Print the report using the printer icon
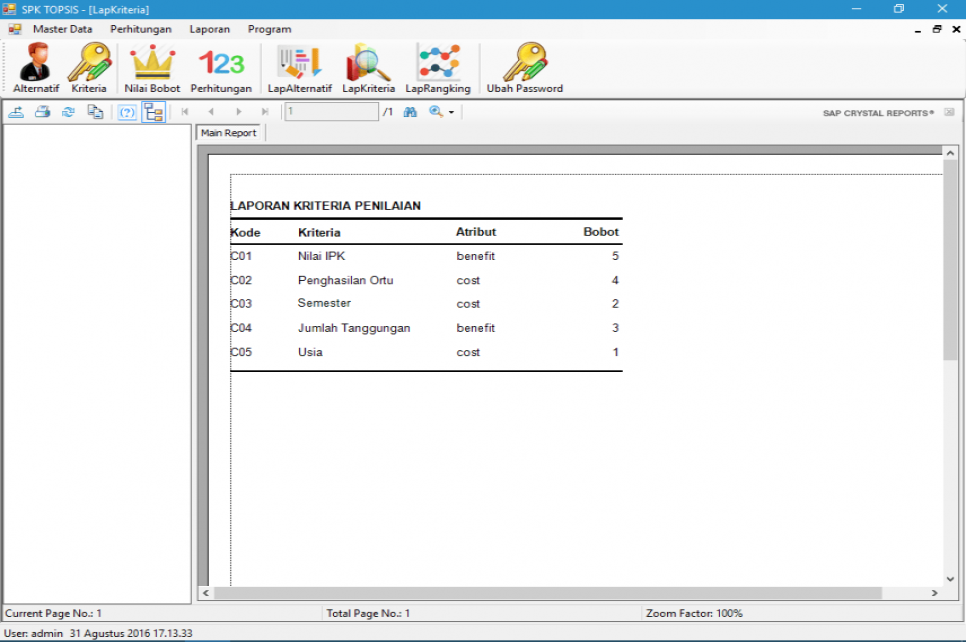966x642 pixels. pyautogui.click(x=43, y=112)
